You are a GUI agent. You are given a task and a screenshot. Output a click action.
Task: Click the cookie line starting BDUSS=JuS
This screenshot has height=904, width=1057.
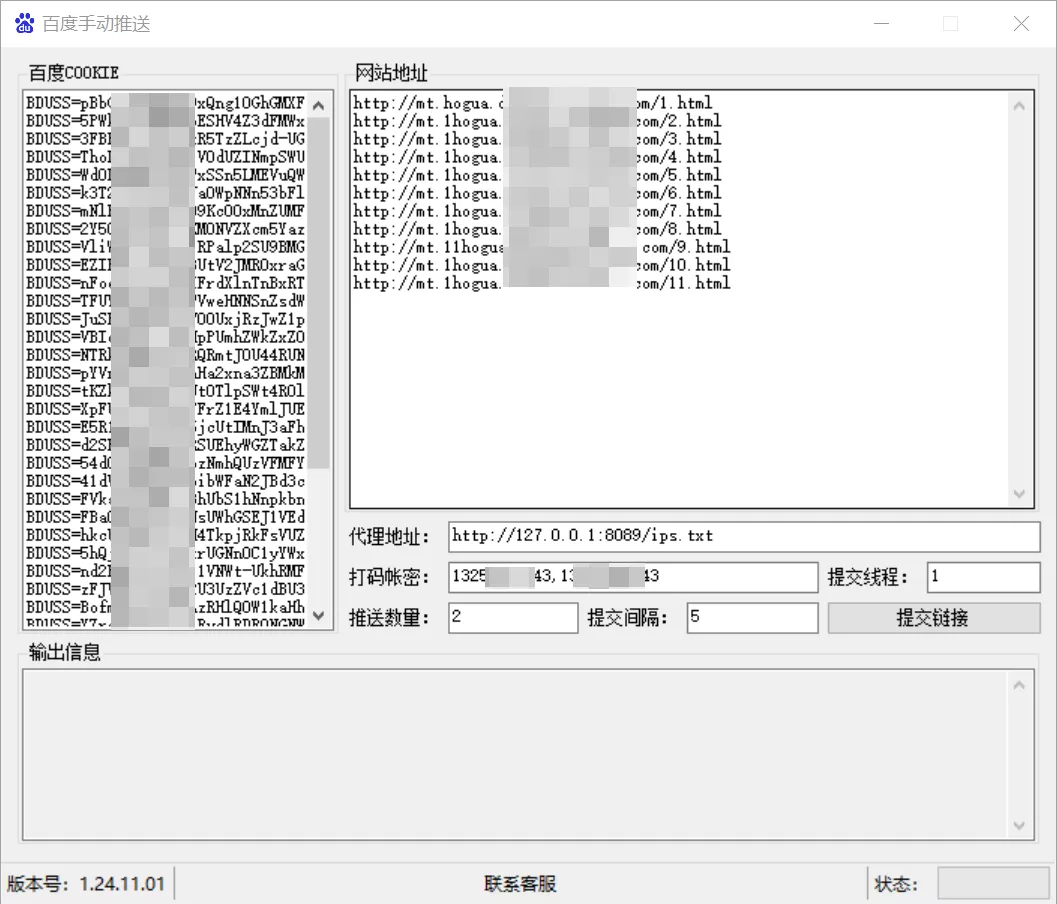click(x=166, y=320)
